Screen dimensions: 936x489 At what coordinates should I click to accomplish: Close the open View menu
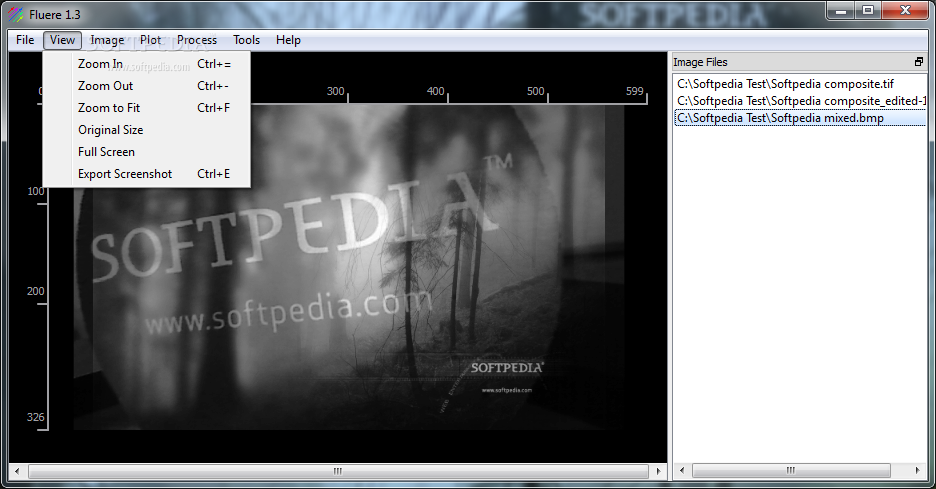(62, 40)
